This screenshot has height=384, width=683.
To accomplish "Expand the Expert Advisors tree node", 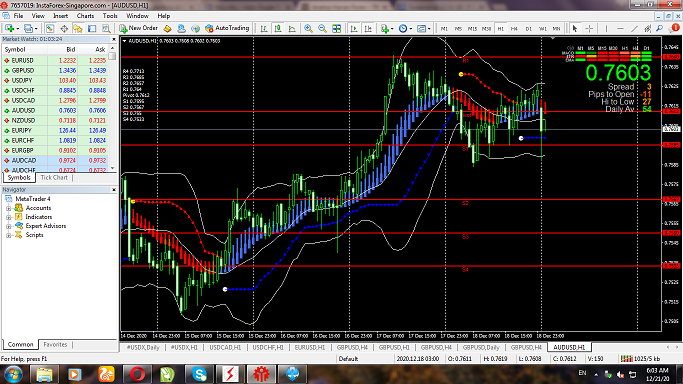I will coord(8,226).
